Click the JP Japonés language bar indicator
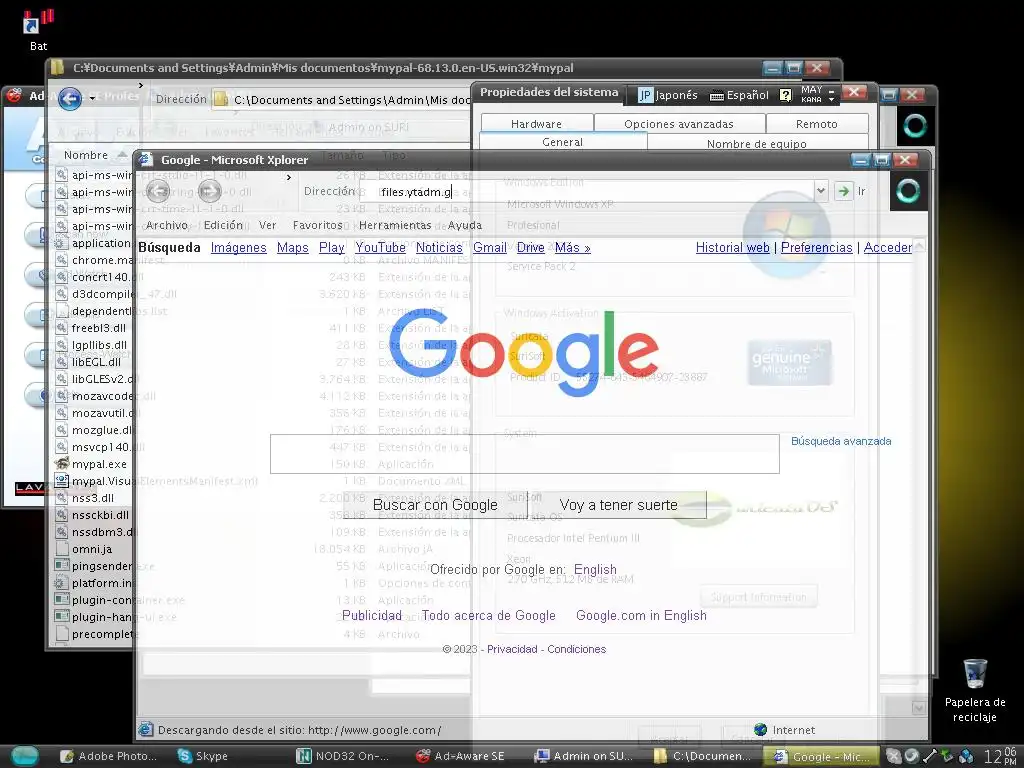The width and height of the screenshot is (1024, 768). coord(667,95)
